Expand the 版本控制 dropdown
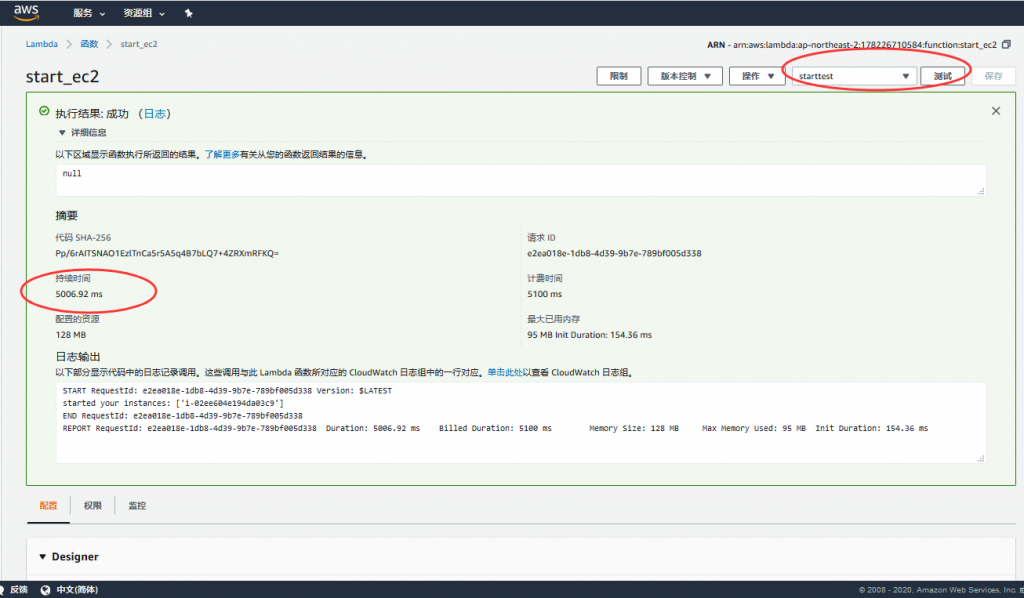The image size is (1024, 598). point(685,76)
